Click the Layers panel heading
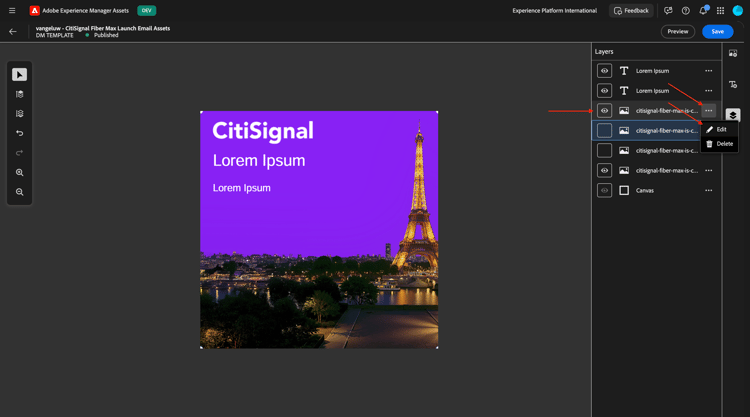Viewport: 750px width, 417px height. tap(604, 52)
